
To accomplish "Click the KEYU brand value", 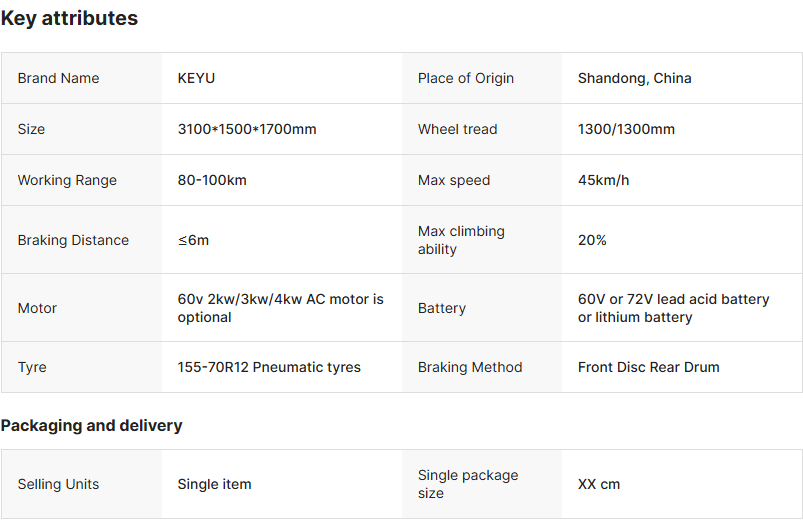I will [196, 78].
